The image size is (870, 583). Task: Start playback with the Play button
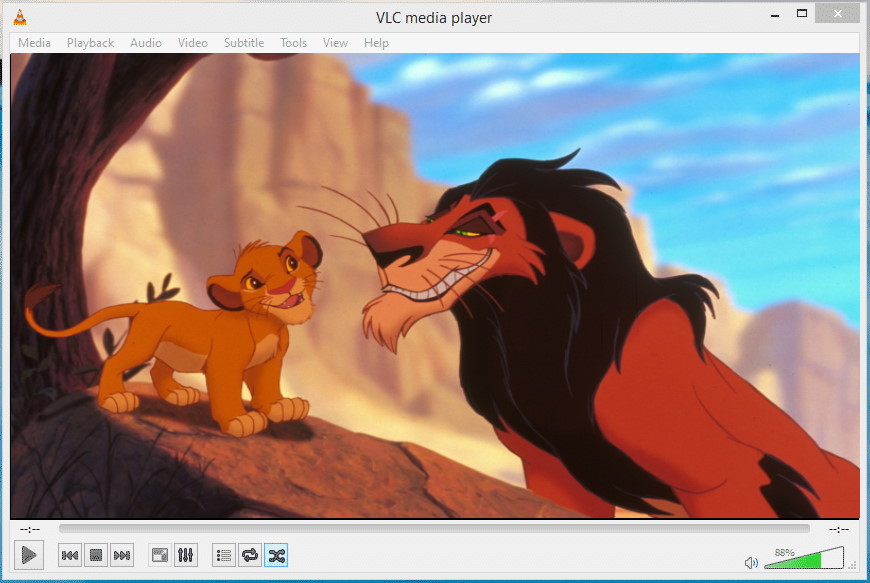coord(29,555)
